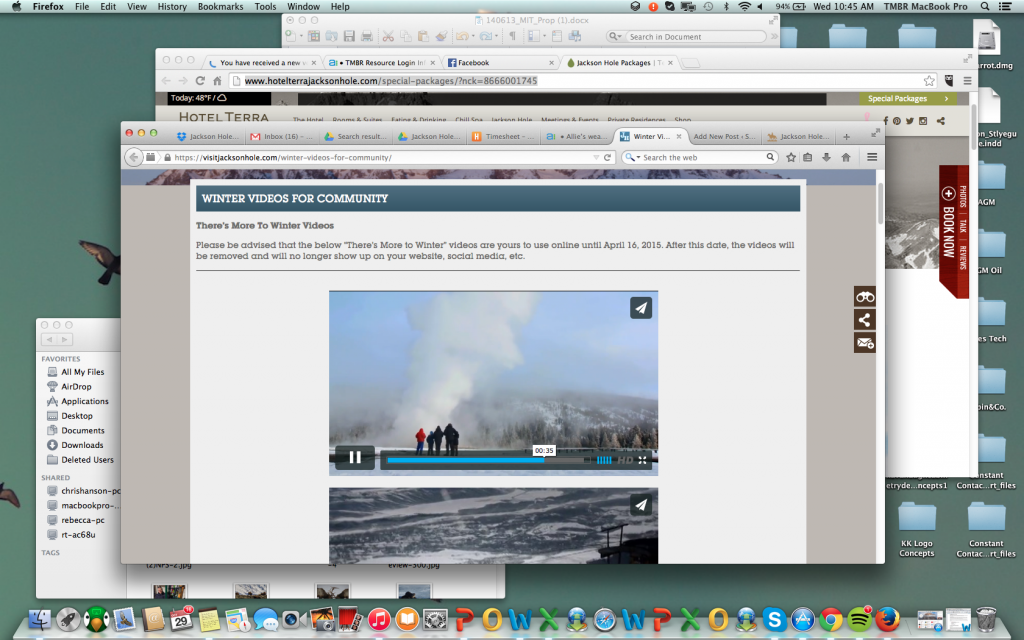The width and height of the screenshot is (1024, 640).
Task: Share the second snowy video via paper-plane icon
Action: 641,505
